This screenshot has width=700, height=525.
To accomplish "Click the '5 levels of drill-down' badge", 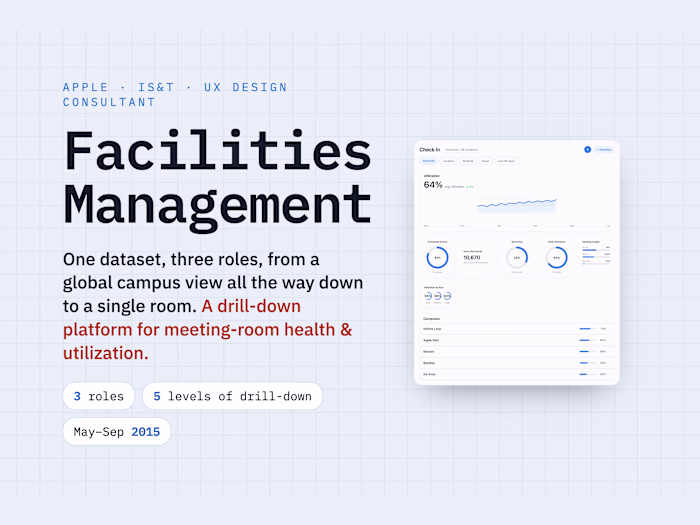I will (x=232, y=396).
